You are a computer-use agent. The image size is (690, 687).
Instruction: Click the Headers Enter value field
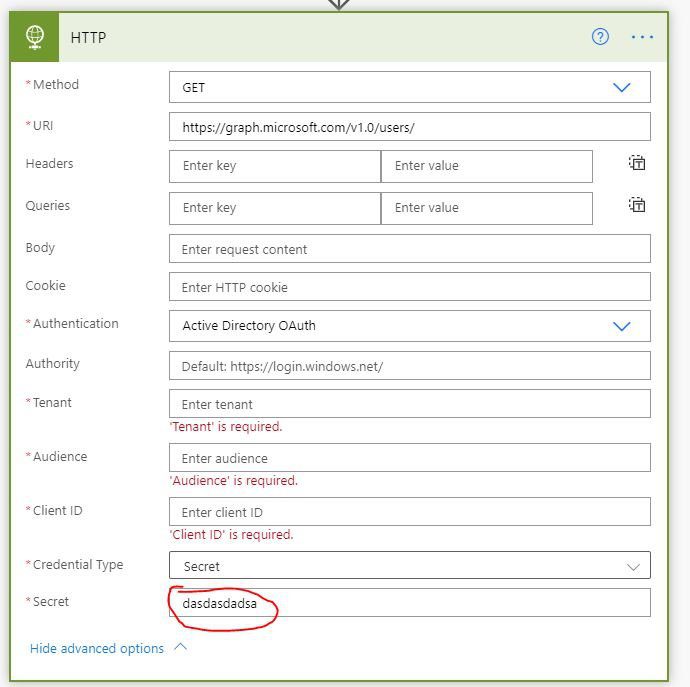pyautogui.click(x=487, y=166)
